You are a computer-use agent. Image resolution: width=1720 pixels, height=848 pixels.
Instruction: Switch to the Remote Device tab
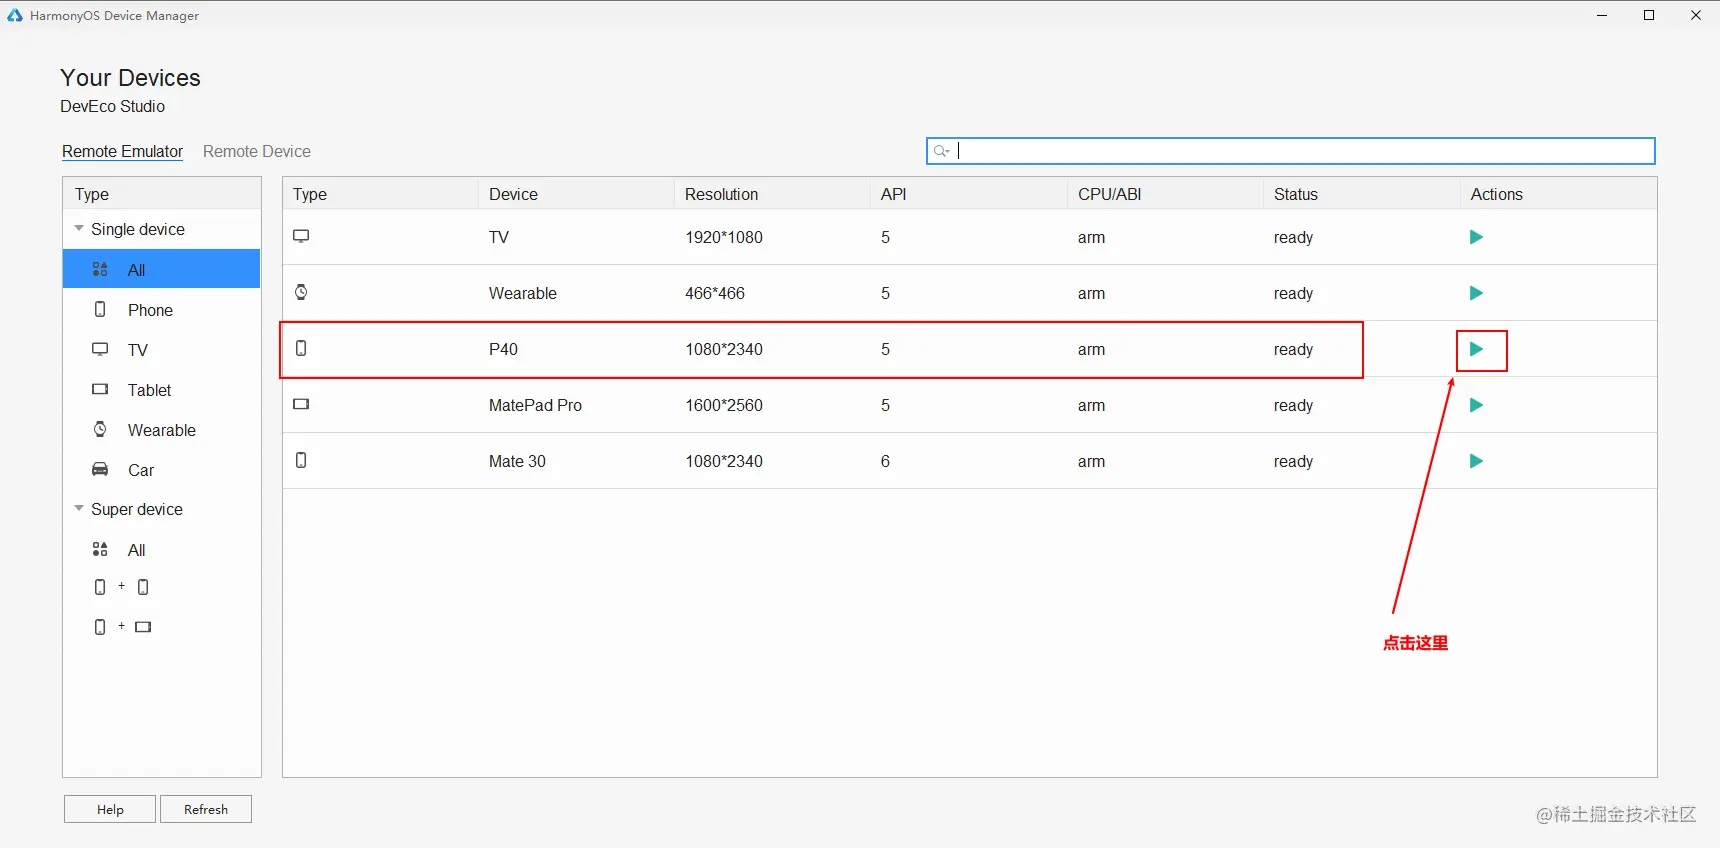click(x=257, y=151)
